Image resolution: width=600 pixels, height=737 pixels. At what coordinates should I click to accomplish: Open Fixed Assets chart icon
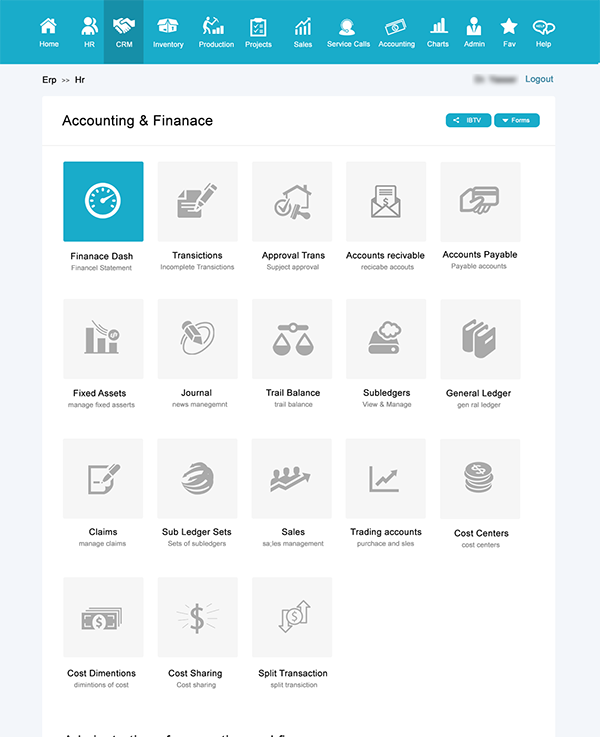point(103,339)
